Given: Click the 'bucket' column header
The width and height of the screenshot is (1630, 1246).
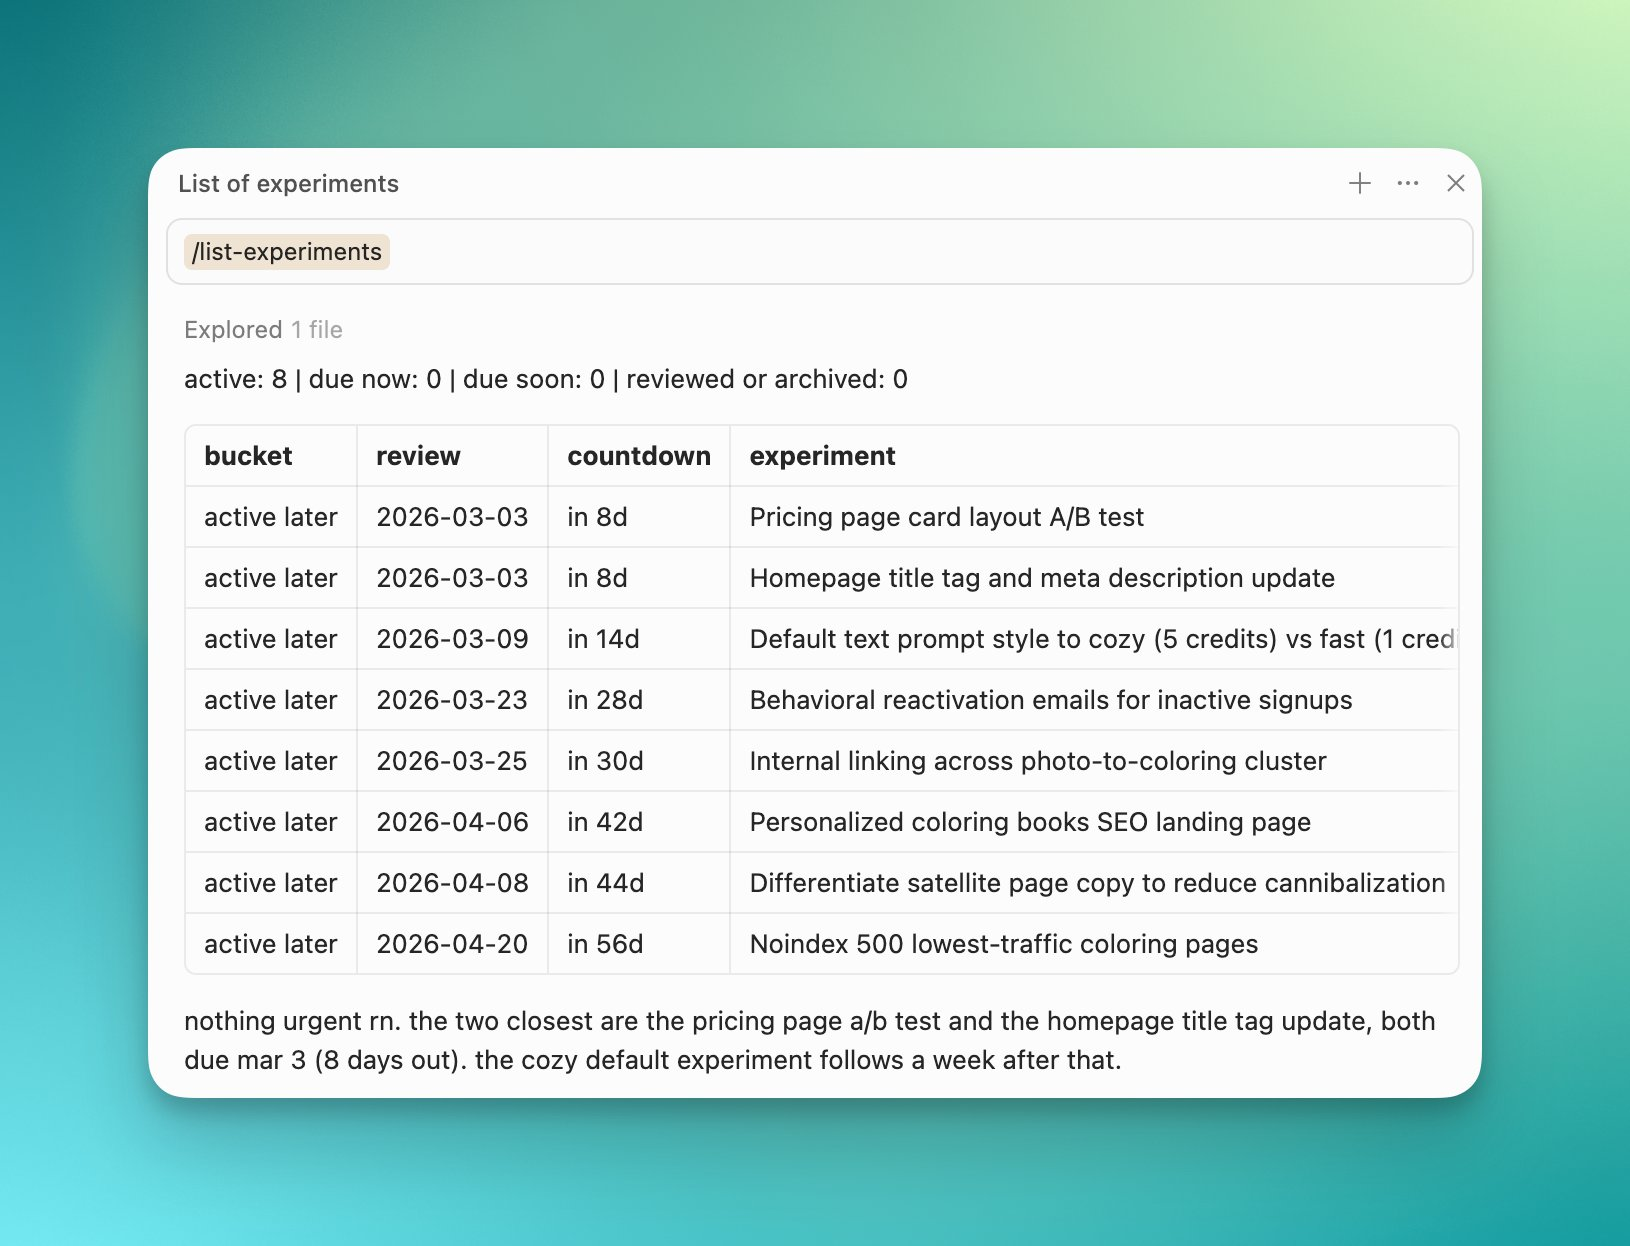Looking at the screenshot, I should point(248,456).
